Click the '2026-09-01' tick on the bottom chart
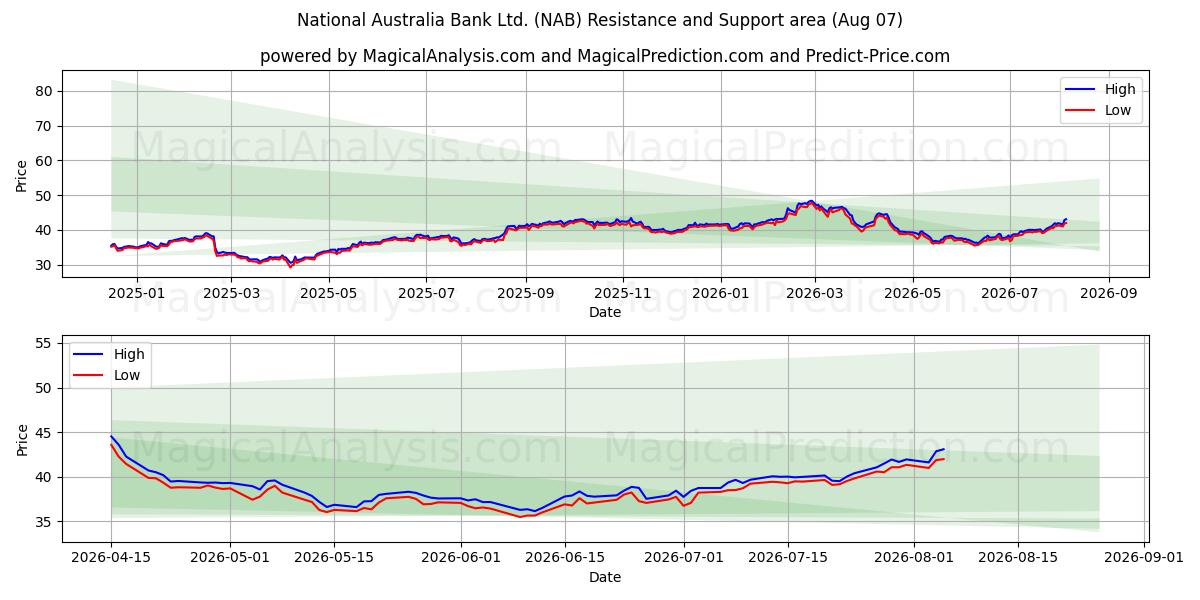Image resolution: width=1200 pixels, height=600 pixels. pos(1145,559)
